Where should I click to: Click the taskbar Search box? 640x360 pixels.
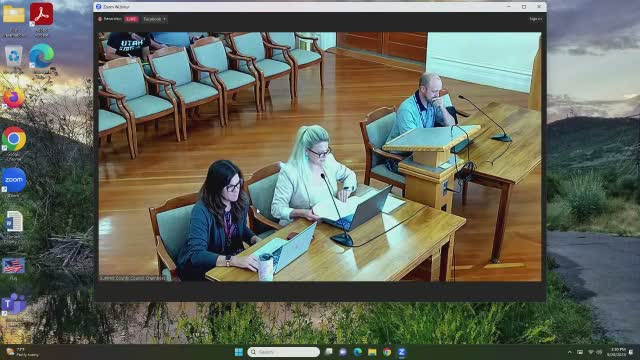click(x=283, y=352)
